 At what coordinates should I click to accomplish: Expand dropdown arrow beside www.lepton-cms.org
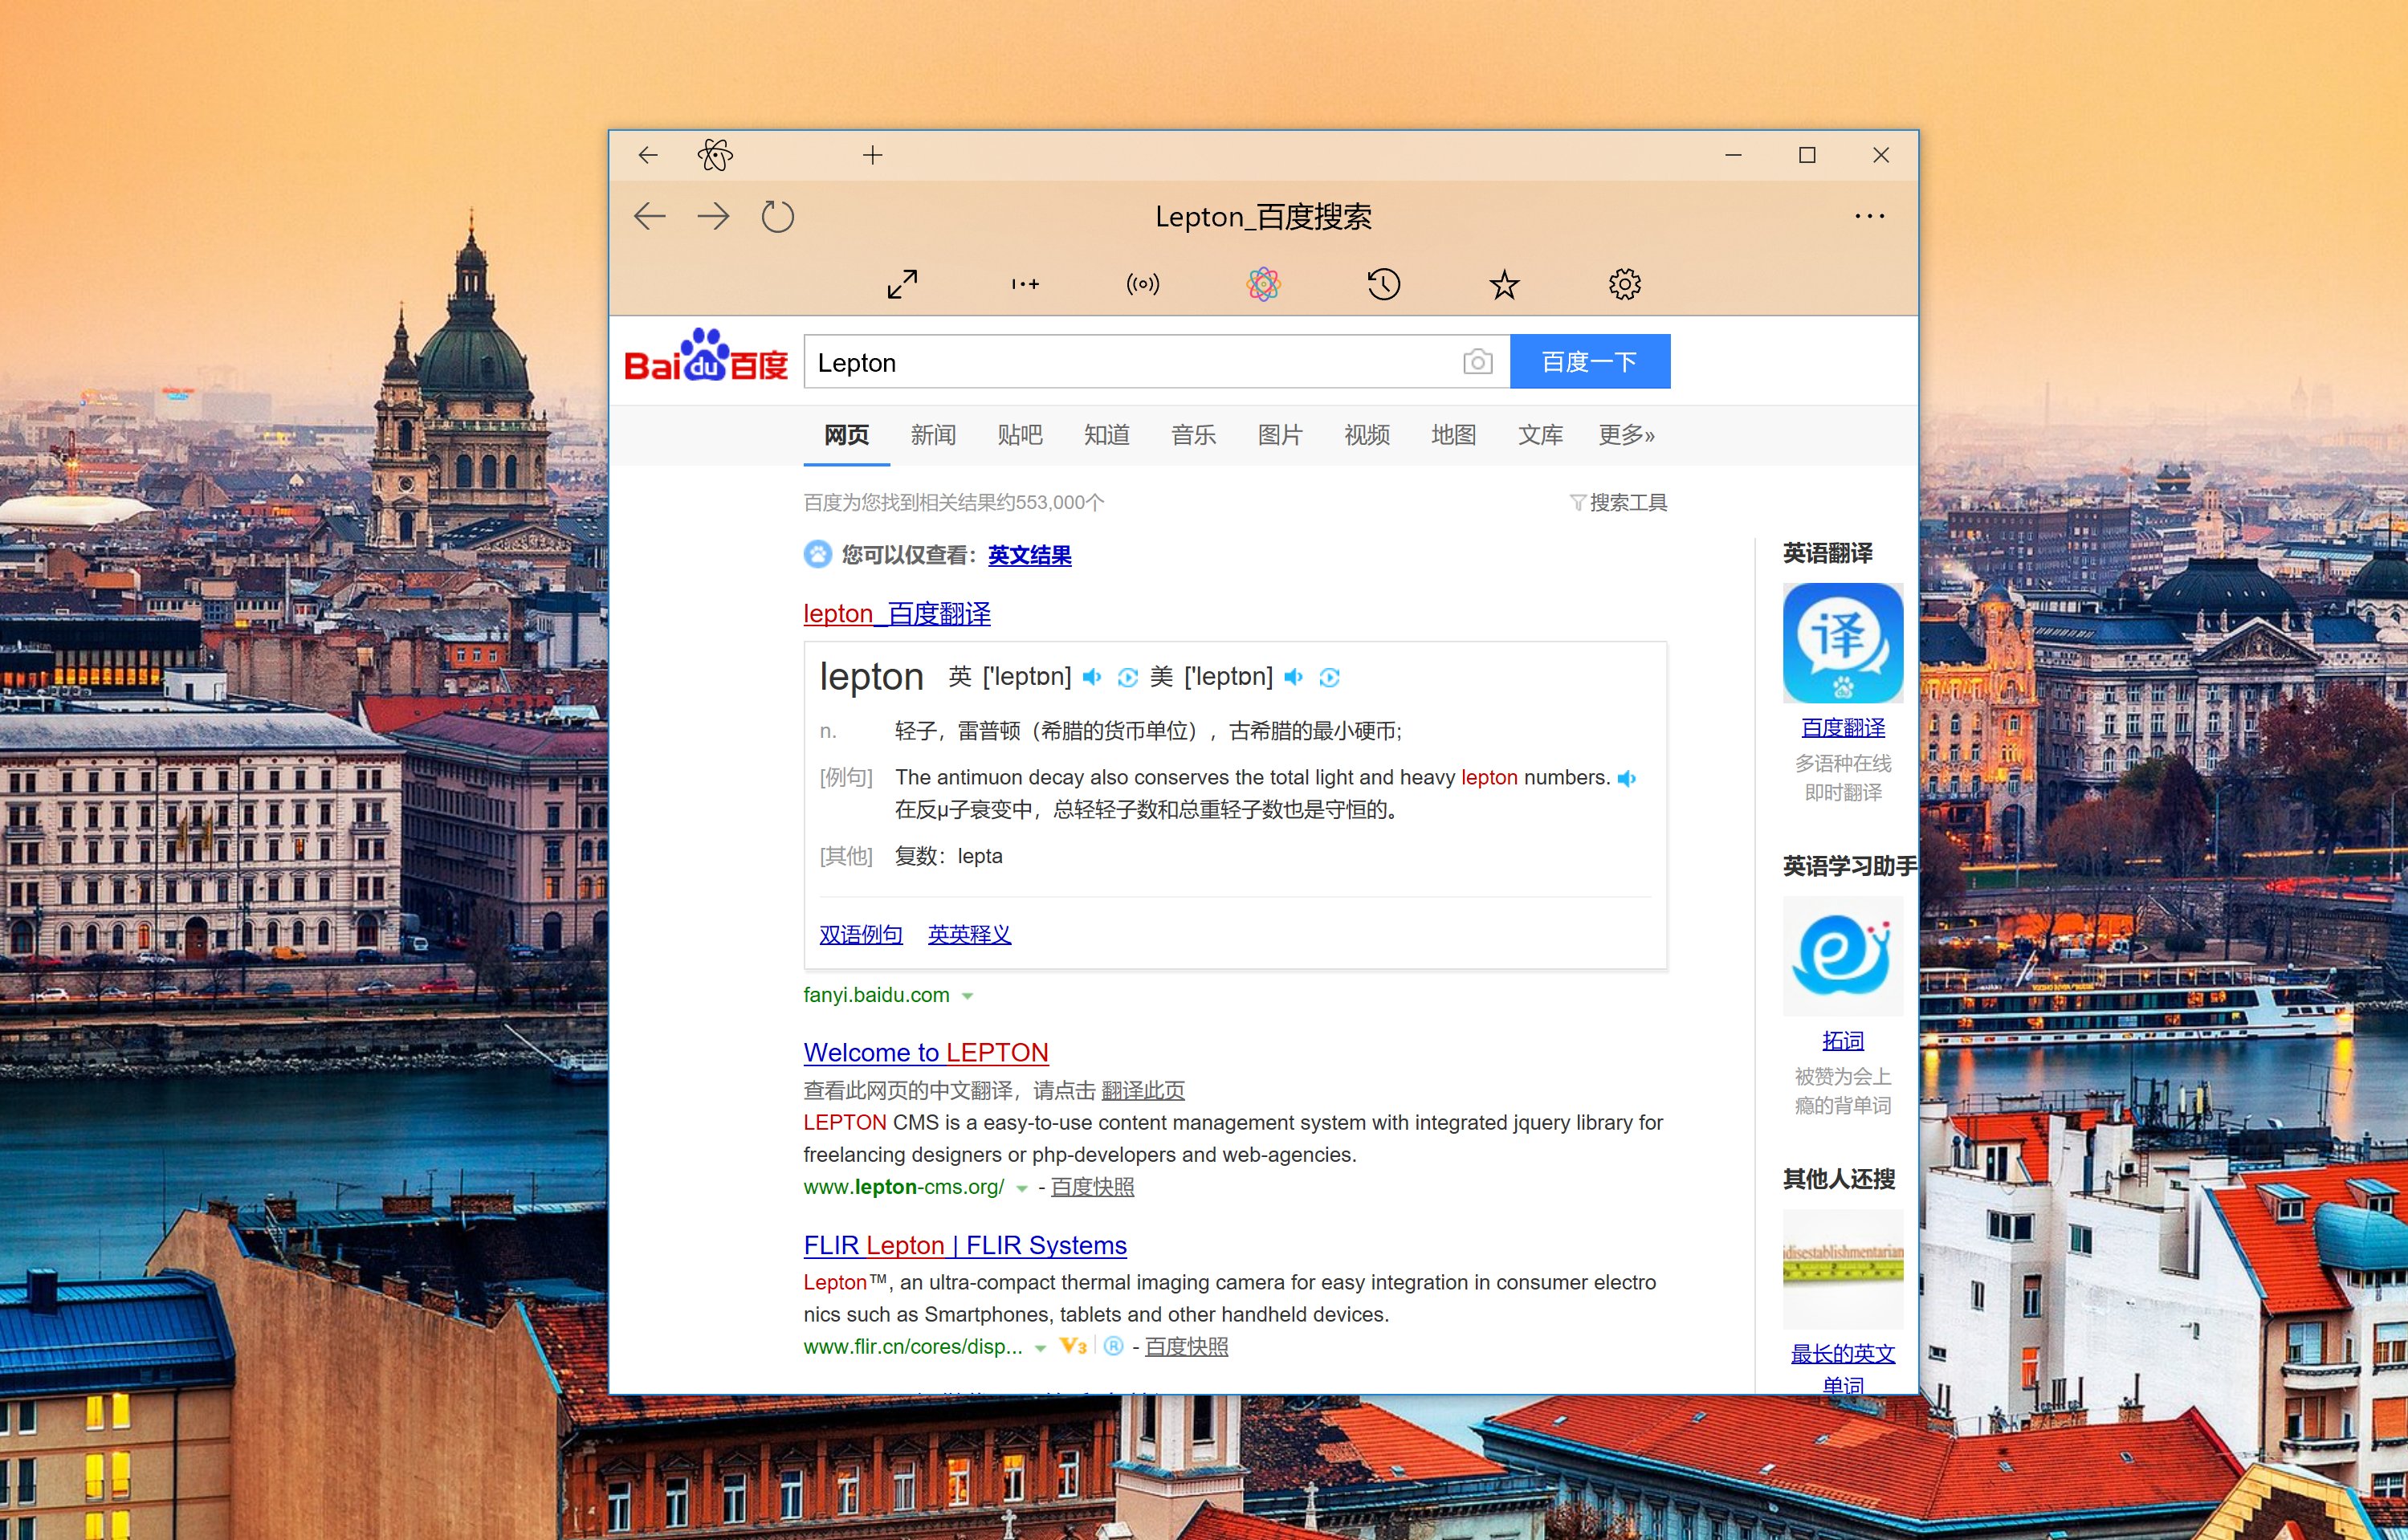(1021, 1188)
